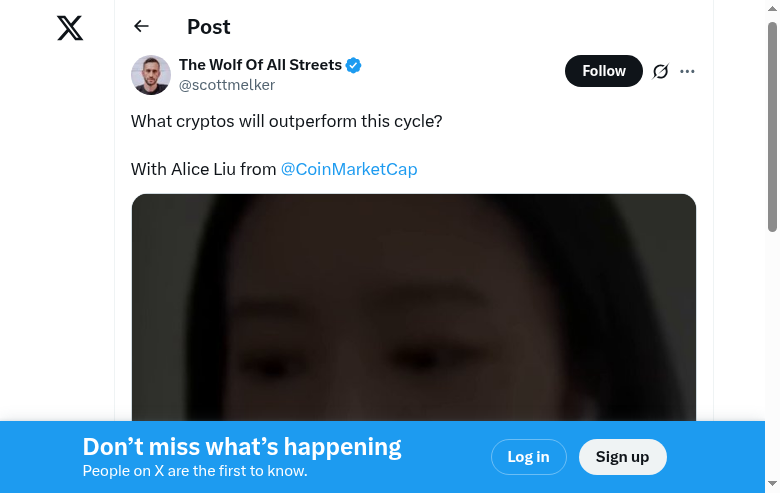The width and height of the screenshot is (780, 493).
Task: Click The Wolf Of All Streets name
Action: tap(260, 65)
